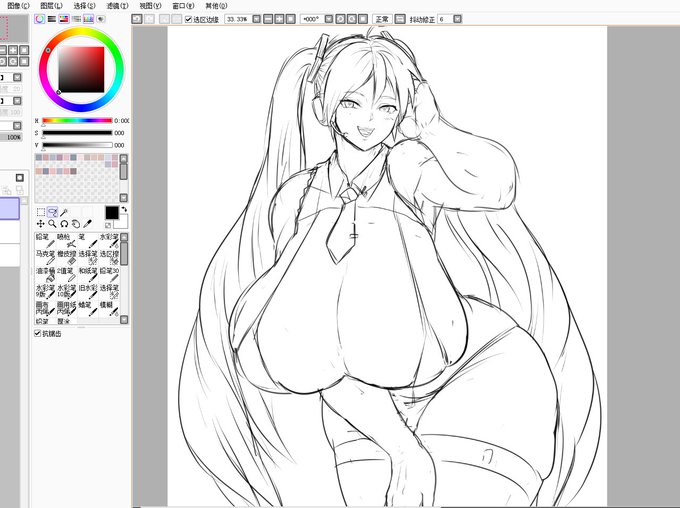Viewport: 680px width, 508px height.
Task: Select the move tool
Action: coord(40,223)
